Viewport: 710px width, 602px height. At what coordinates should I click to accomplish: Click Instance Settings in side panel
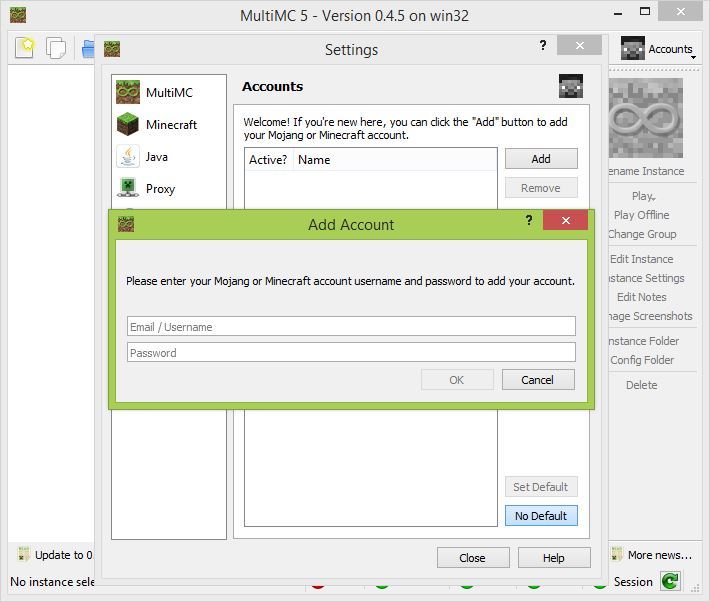(x=646, y=278)
